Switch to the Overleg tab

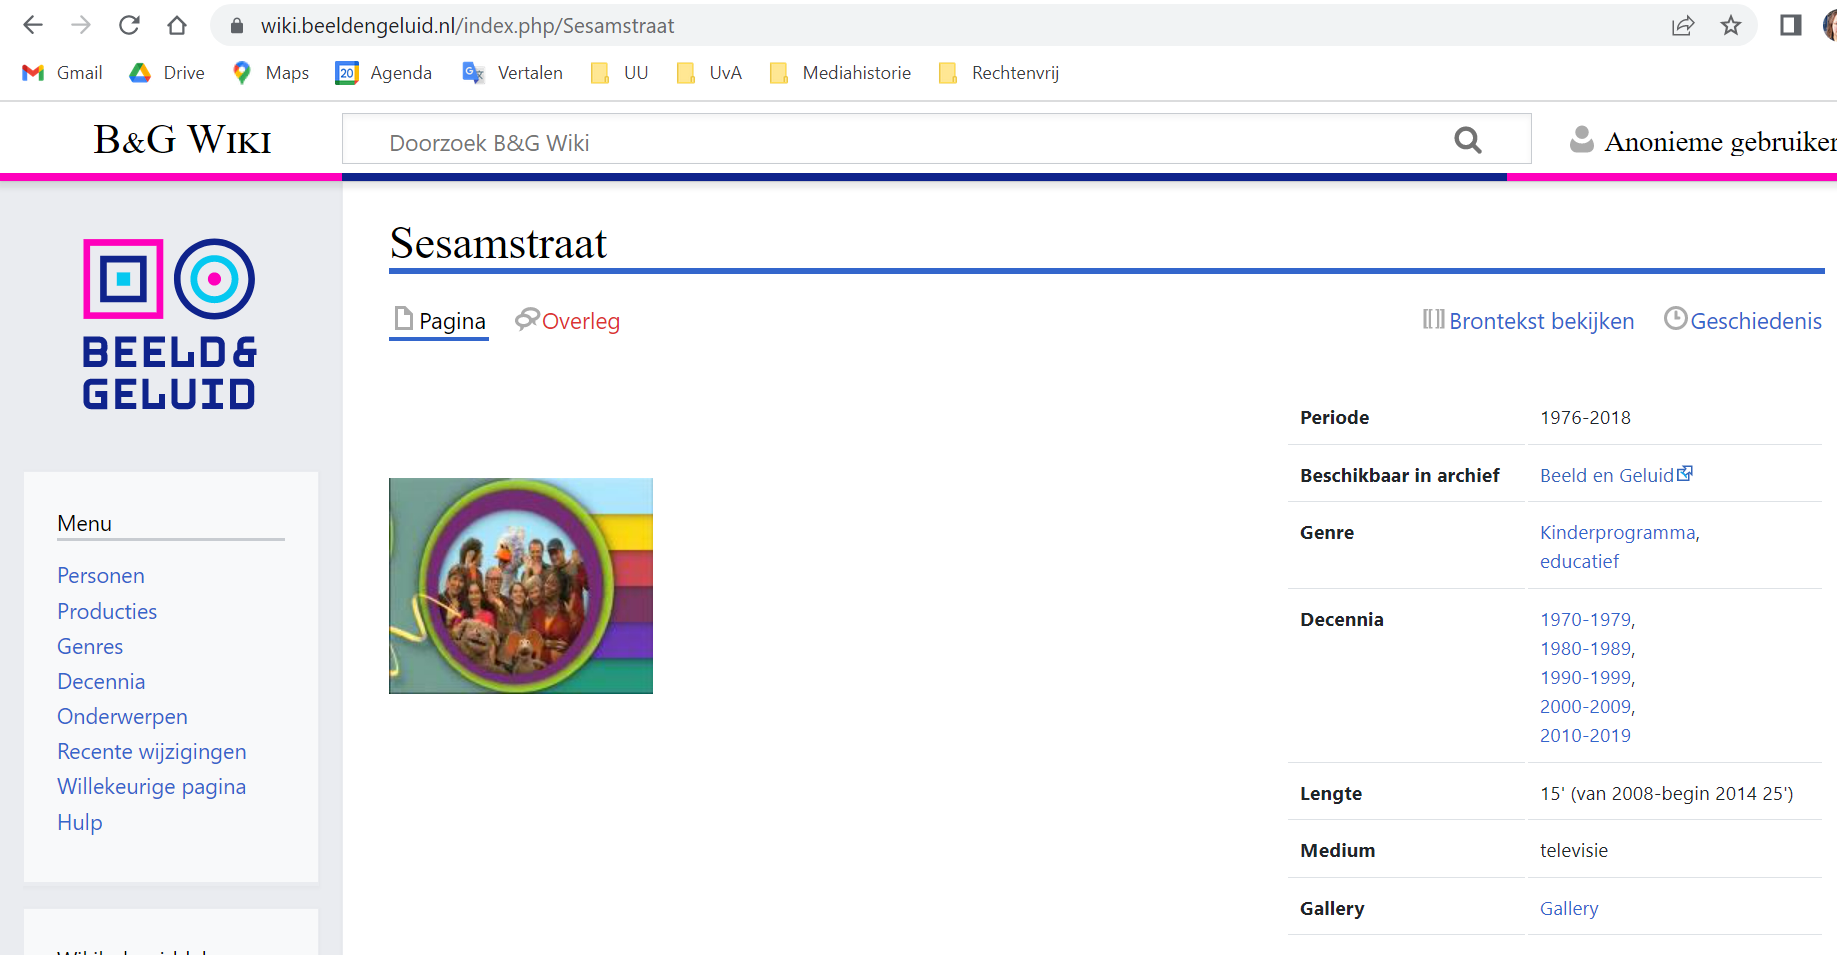[568, 321]
